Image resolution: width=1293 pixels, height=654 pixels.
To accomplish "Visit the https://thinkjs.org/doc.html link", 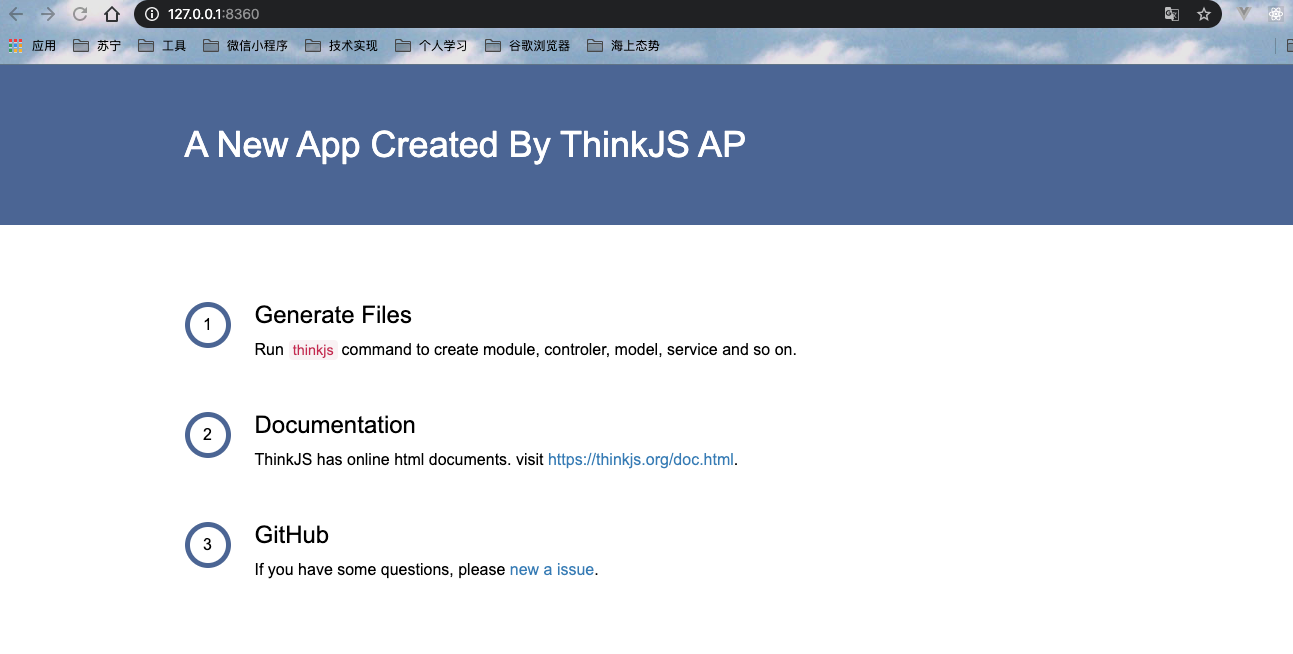I will coord(641,460).
